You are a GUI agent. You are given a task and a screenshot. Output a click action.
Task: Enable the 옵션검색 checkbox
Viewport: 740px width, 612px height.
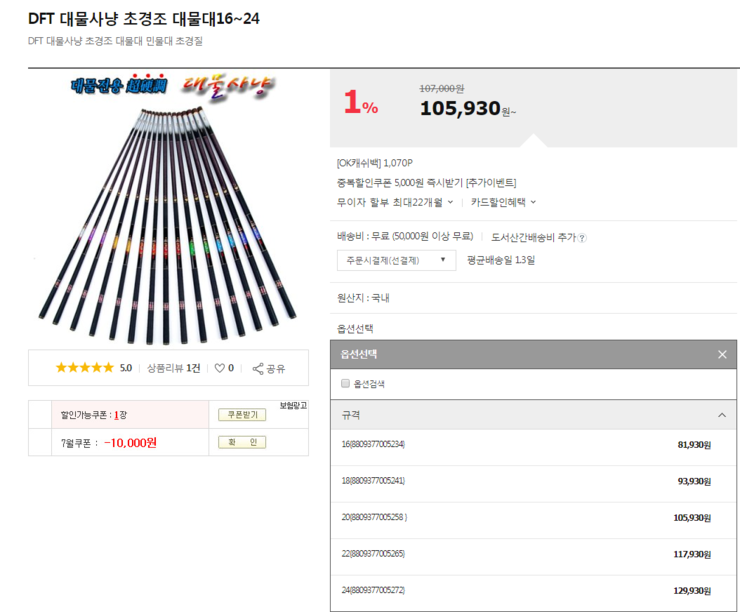(345, 383)
